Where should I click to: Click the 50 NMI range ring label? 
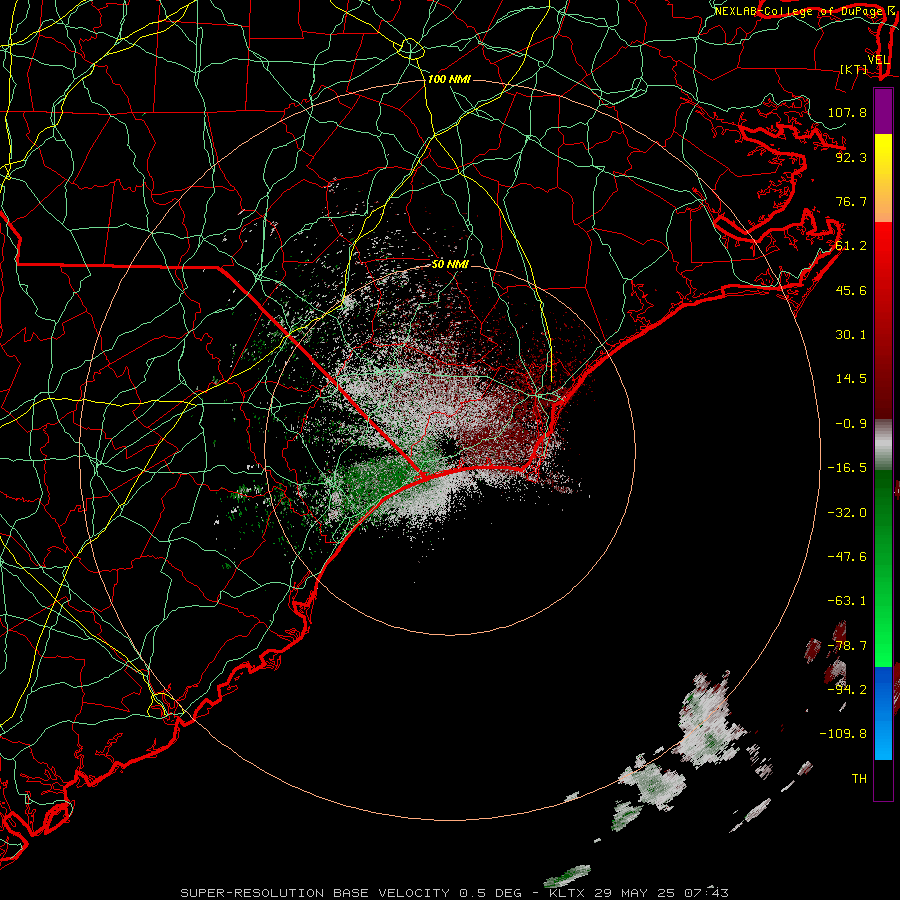pyautogui.click(x=451, y=264)
